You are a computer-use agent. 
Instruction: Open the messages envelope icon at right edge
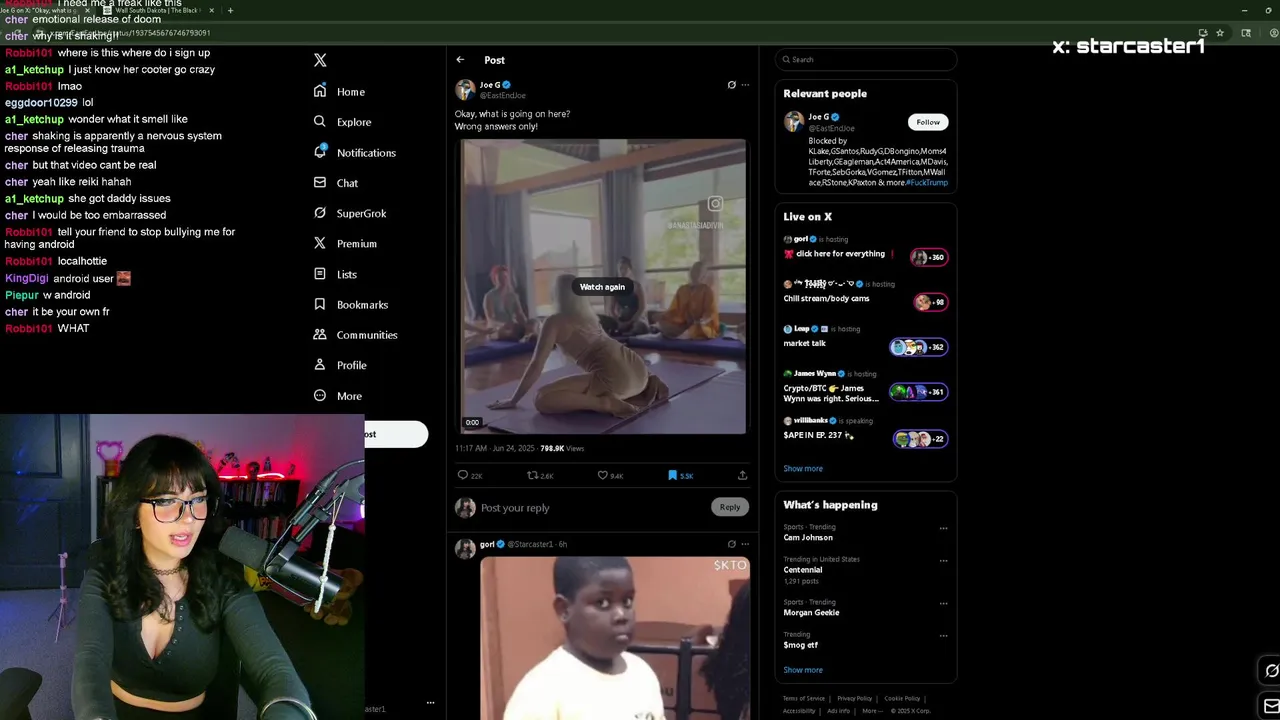pyautogui.click(x=1271, y=706)
